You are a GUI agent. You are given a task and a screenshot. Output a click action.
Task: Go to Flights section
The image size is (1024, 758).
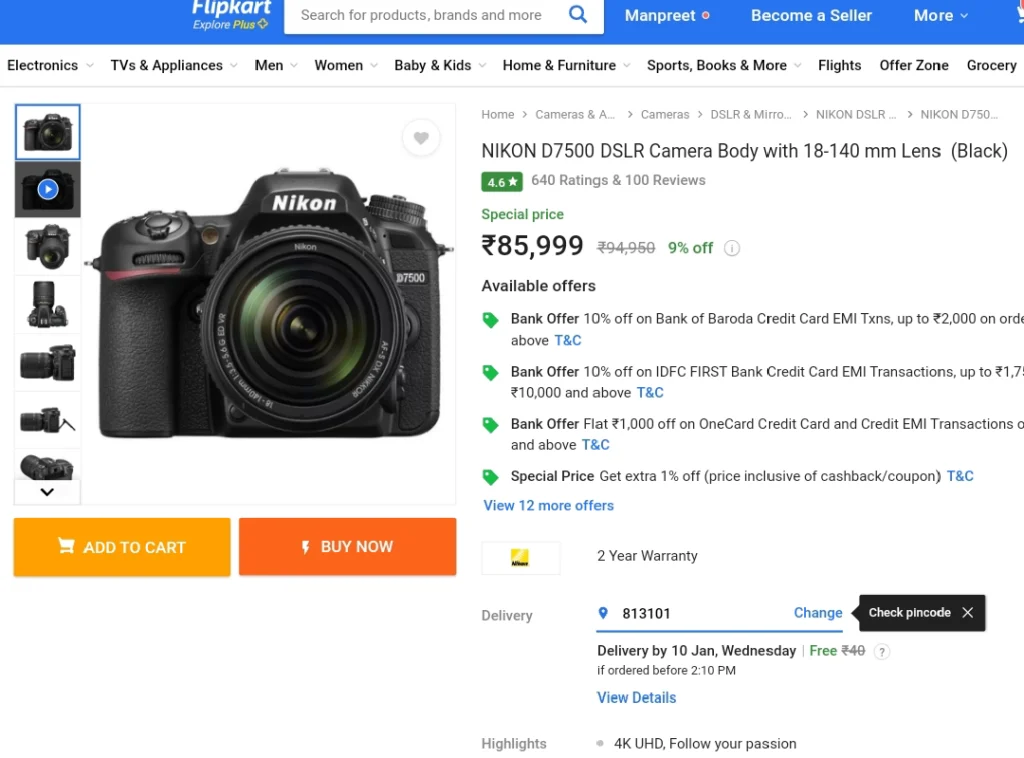(839, 65)
